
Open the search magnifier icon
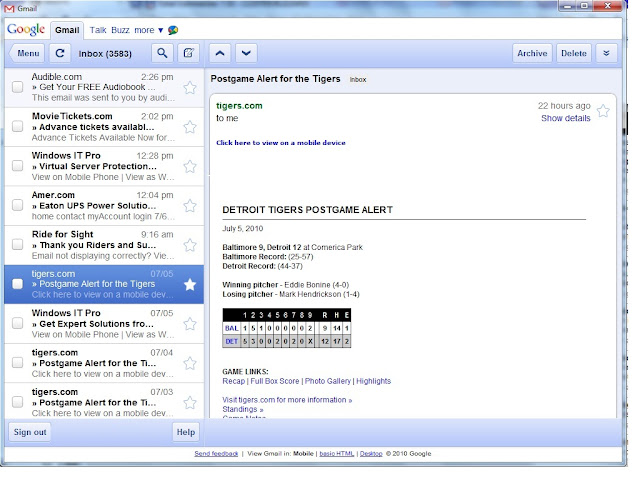[162, 53]
